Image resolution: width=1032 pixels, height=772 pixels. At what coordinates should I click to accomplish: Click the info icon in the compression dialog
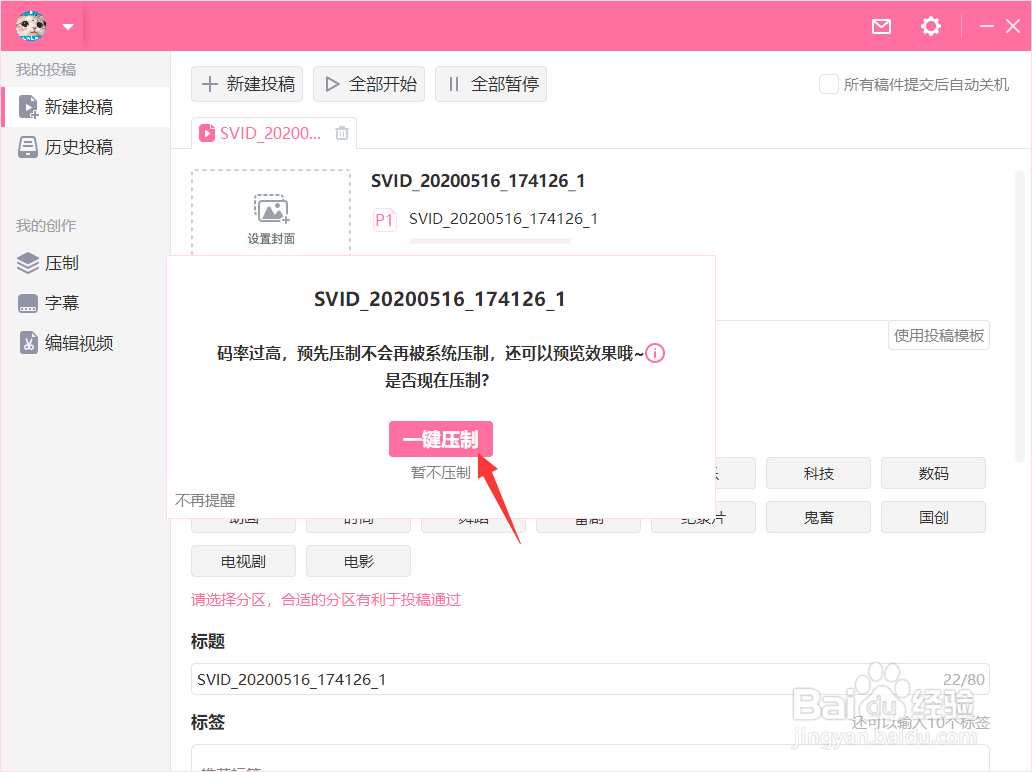pos(655,353)
